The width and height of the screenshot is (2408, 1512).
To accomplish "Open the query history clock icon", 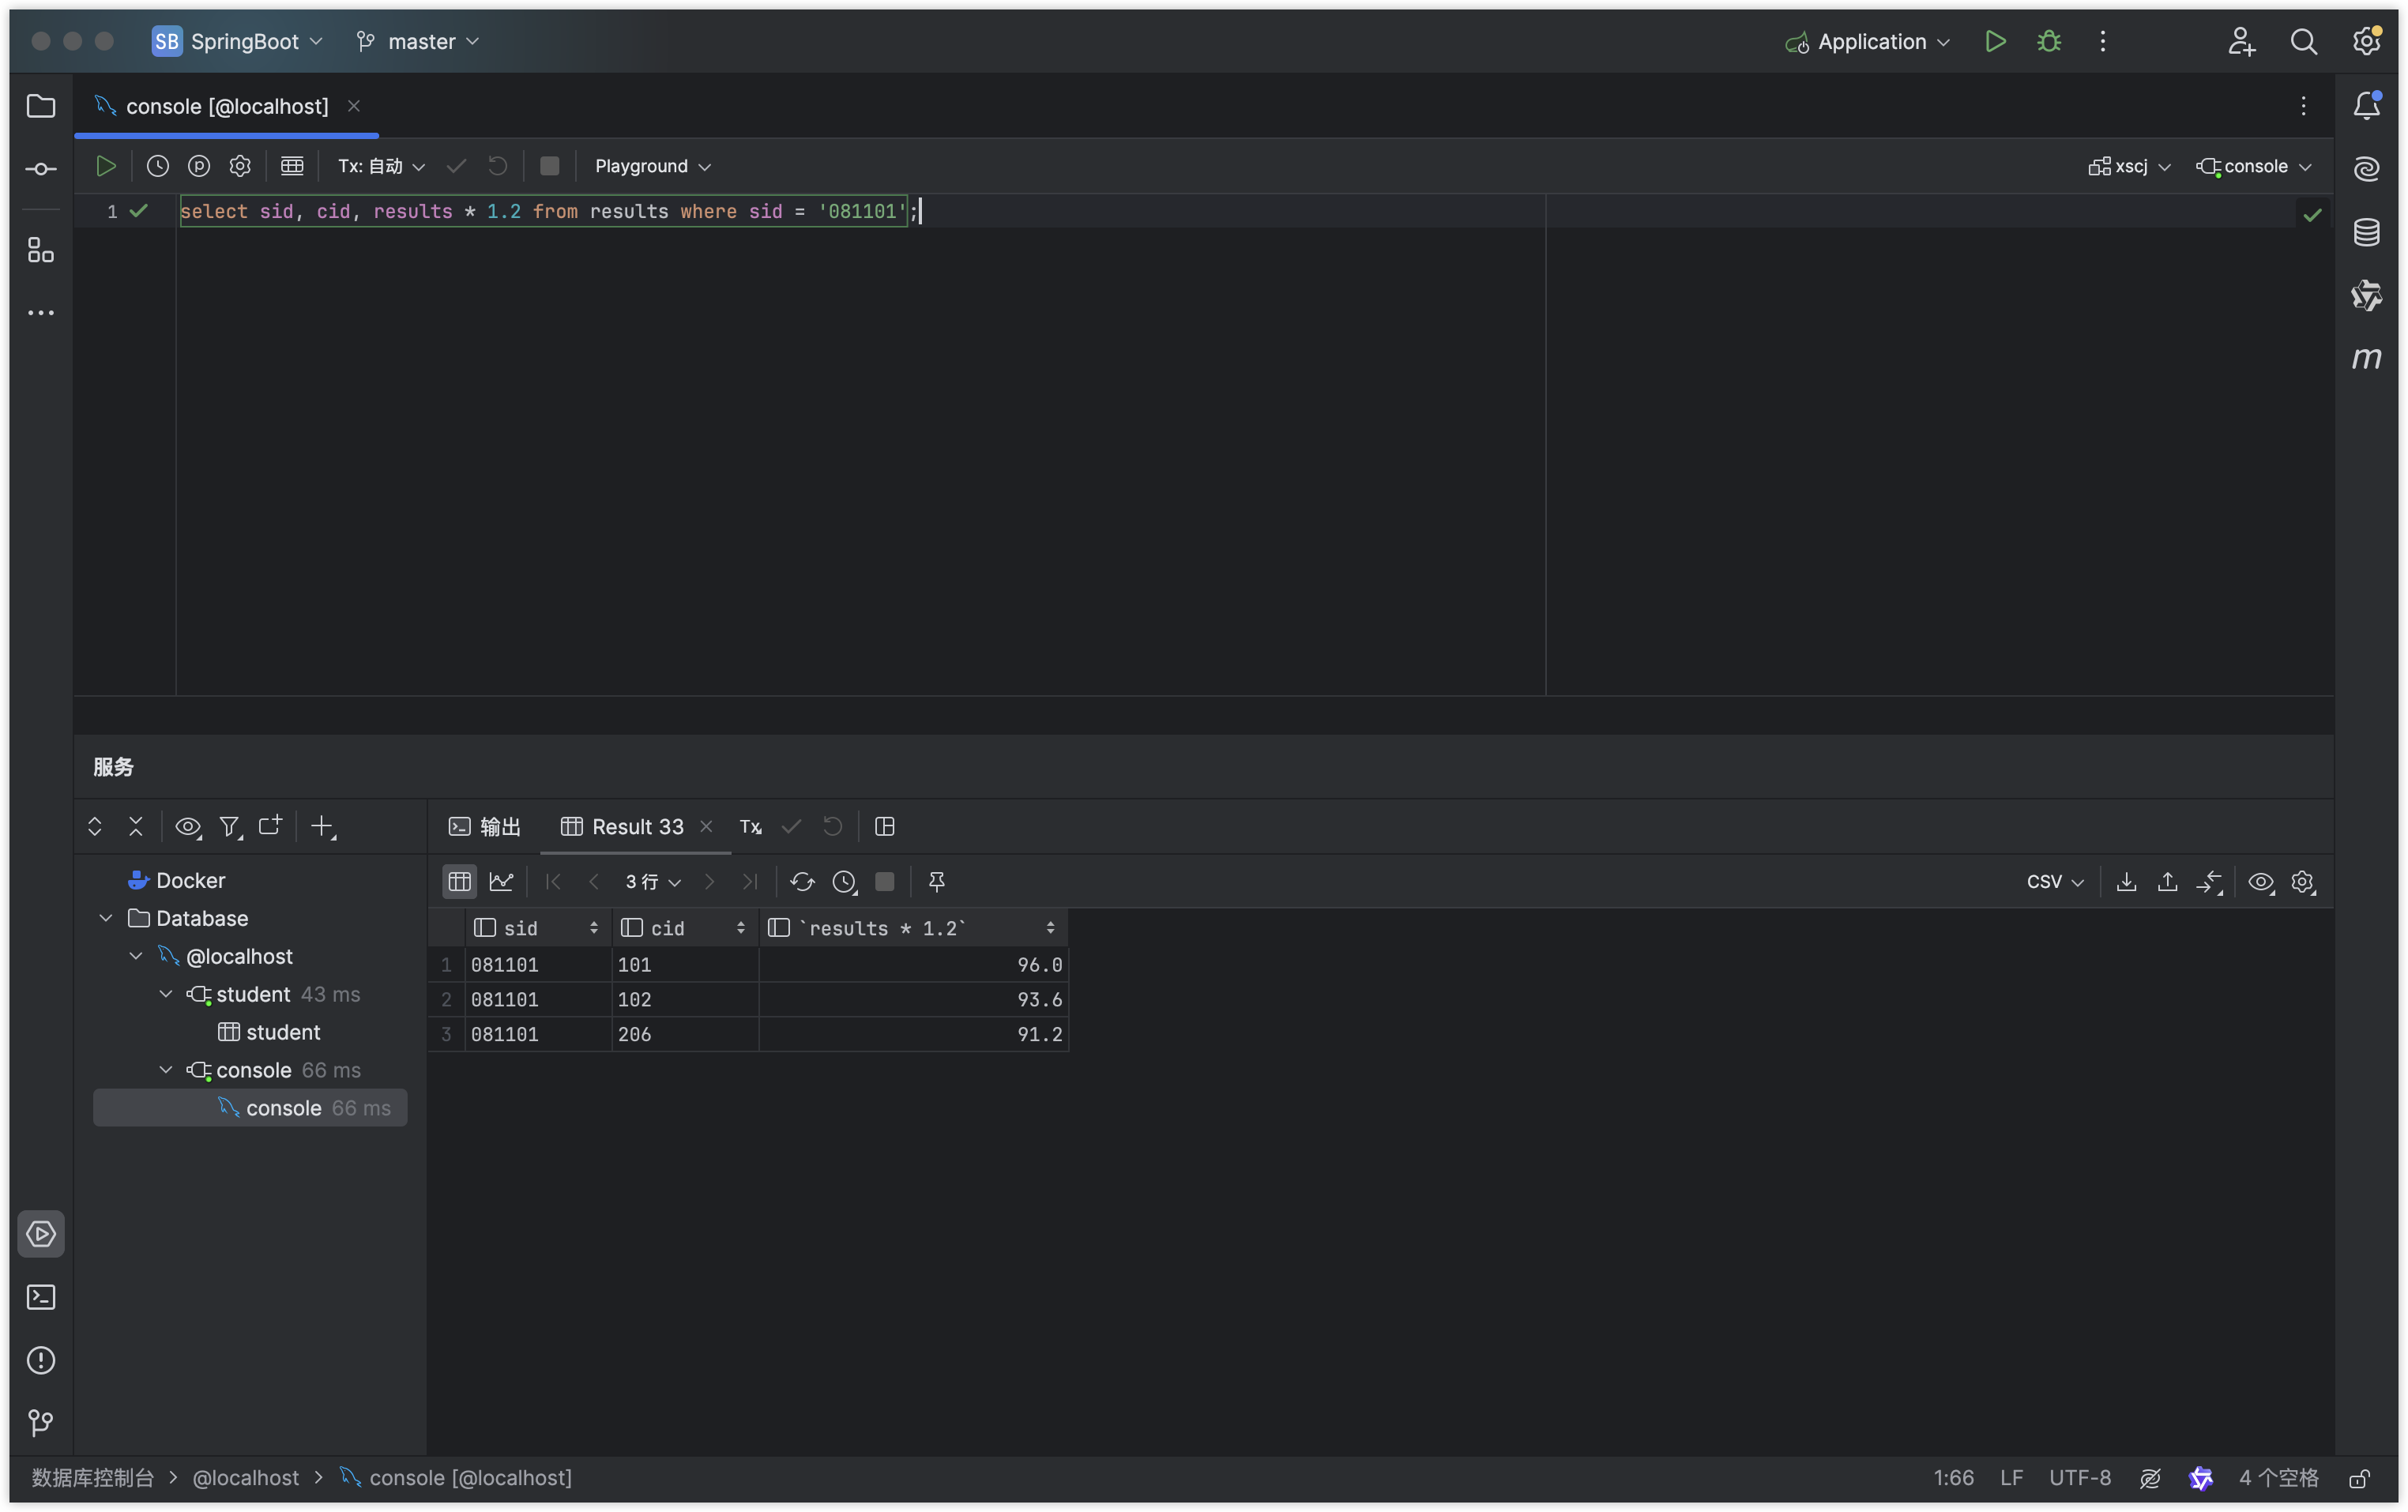I will click(x=157, y=166).
